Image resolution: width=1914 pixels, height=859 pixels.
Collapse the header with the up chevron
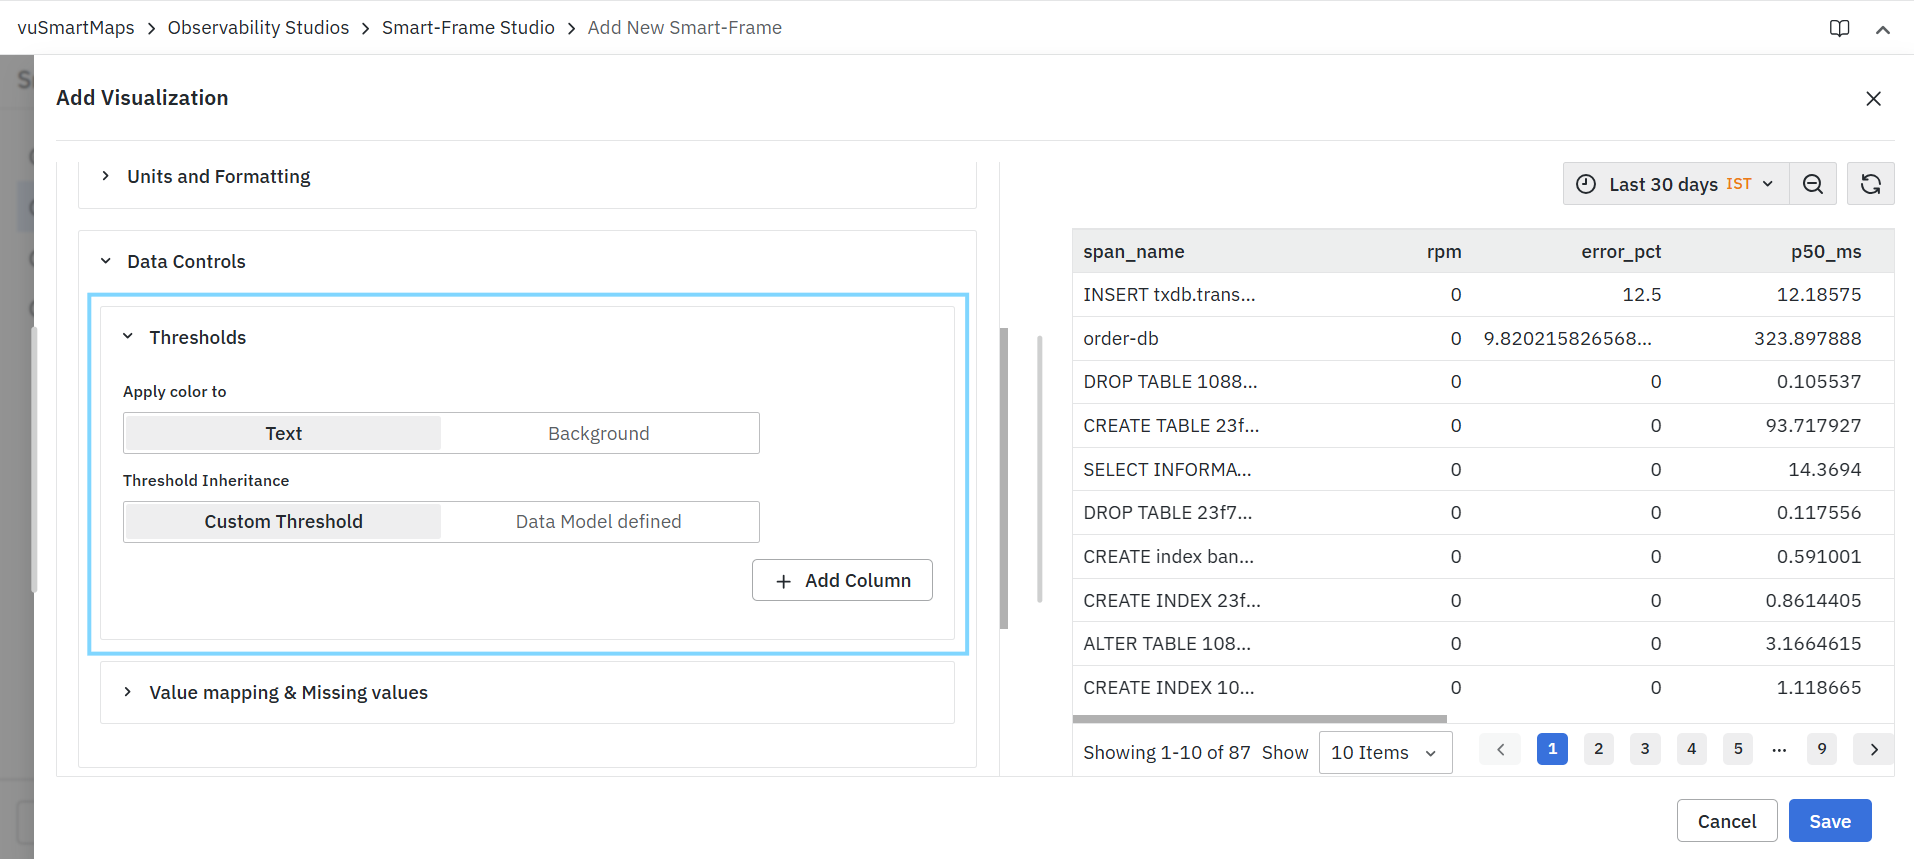1883,29
